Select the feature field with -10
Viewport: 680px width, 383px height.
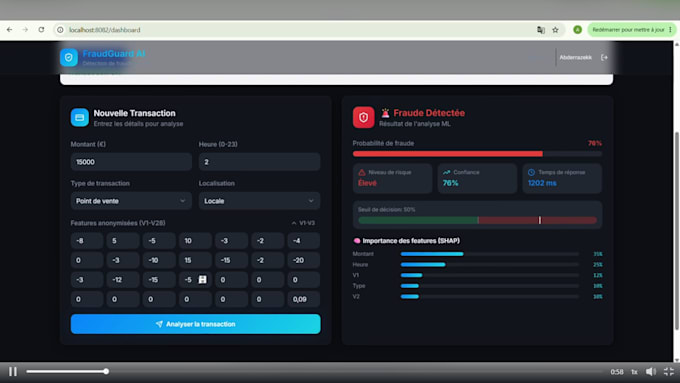159,260
